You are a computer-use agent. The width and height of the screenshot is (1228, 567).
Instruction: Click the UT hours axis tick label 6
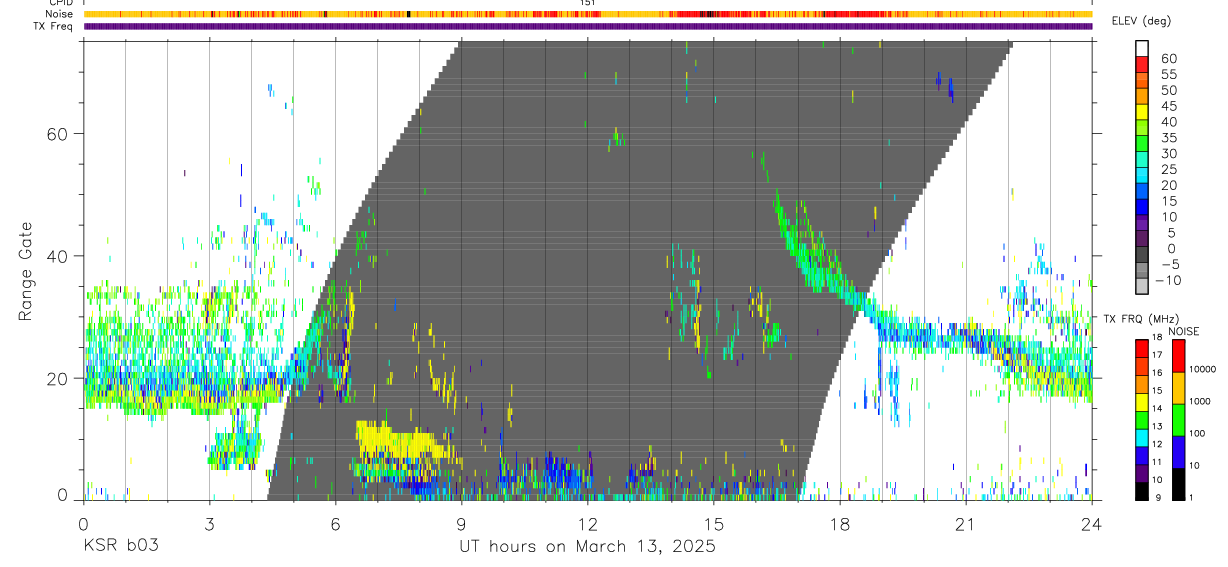point(336,524)
